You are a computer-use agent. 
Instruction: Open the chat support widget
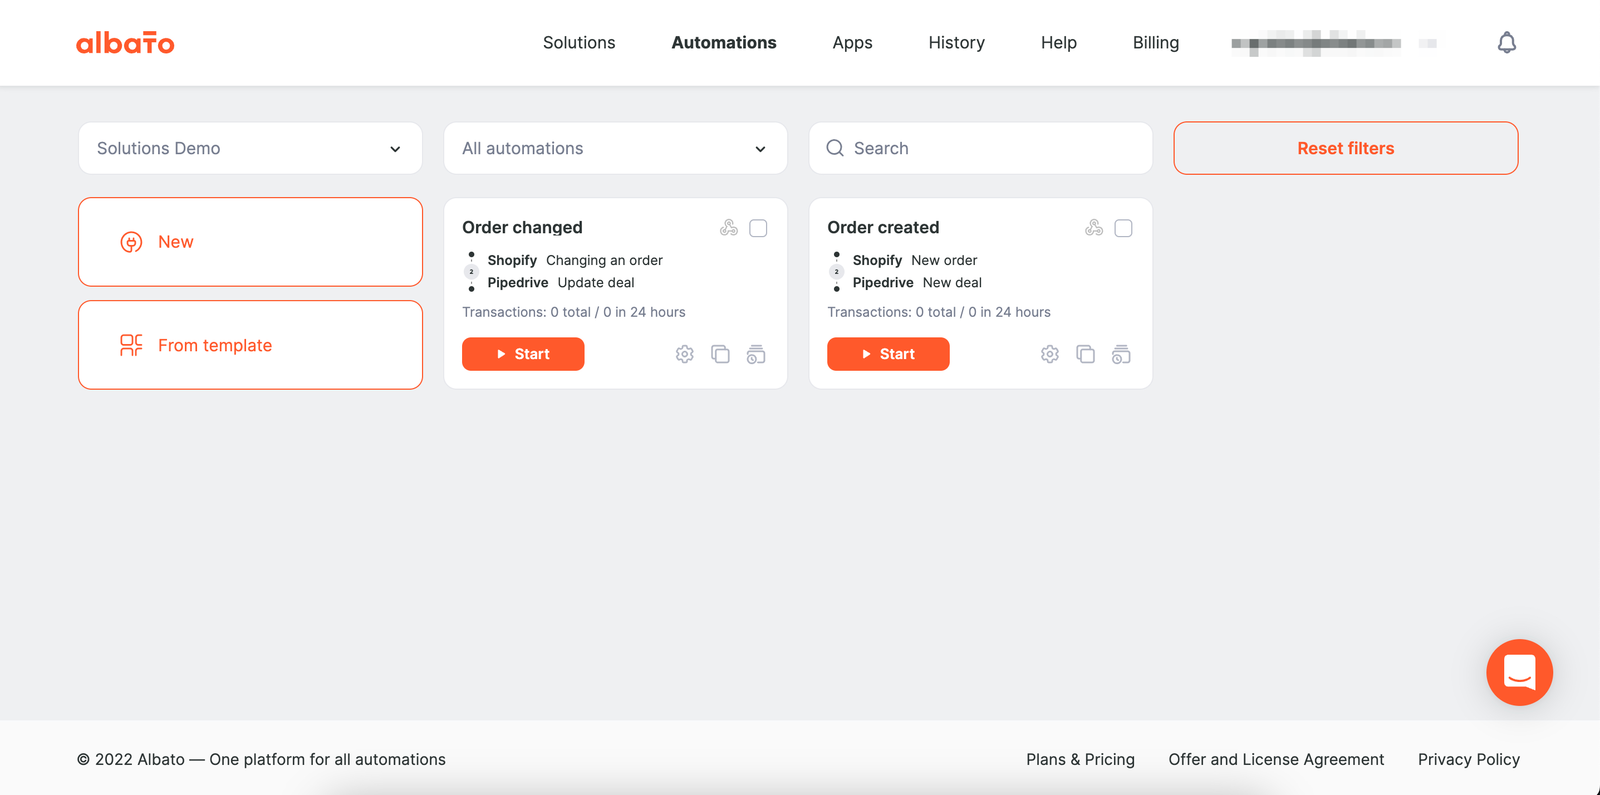pyautogui.click(x=1519, y=672)
